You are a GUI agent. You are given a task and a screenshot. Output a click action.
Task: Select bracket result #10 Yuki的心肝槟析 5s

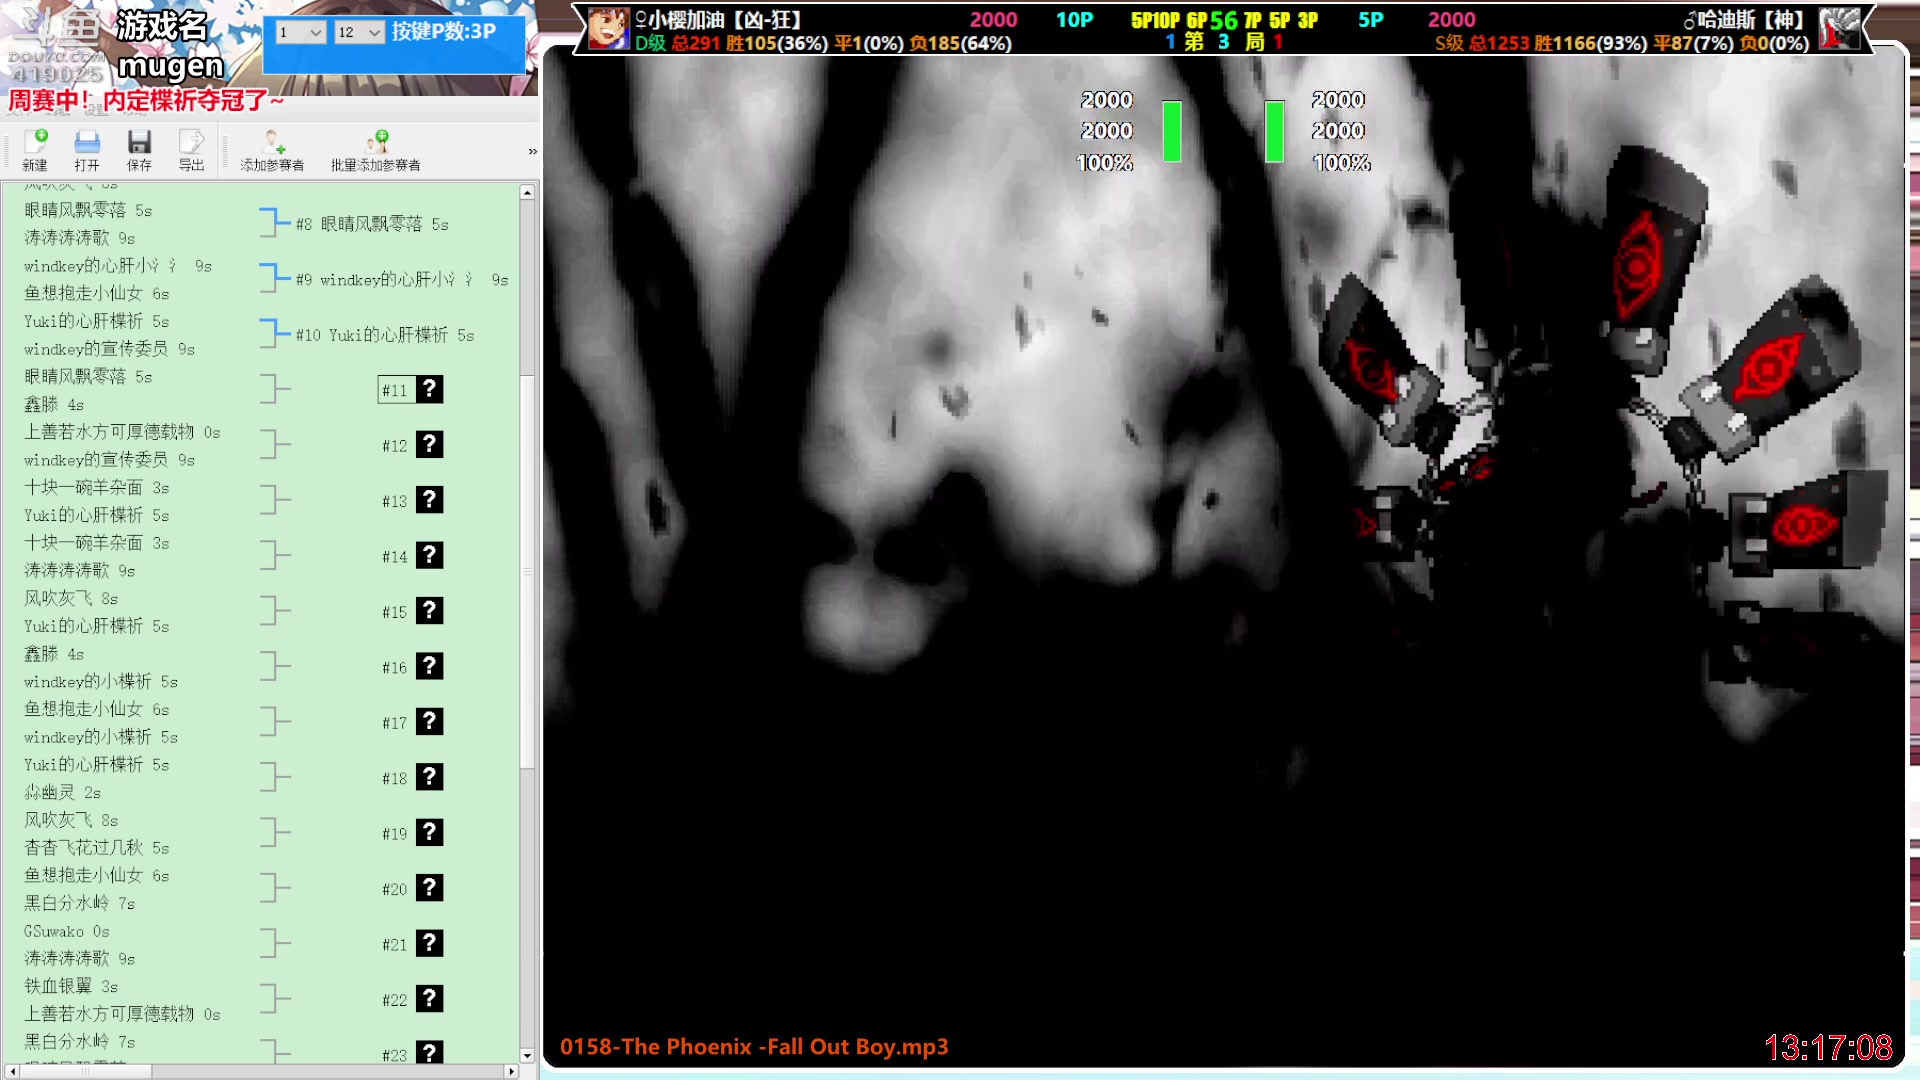pos(385,335)
